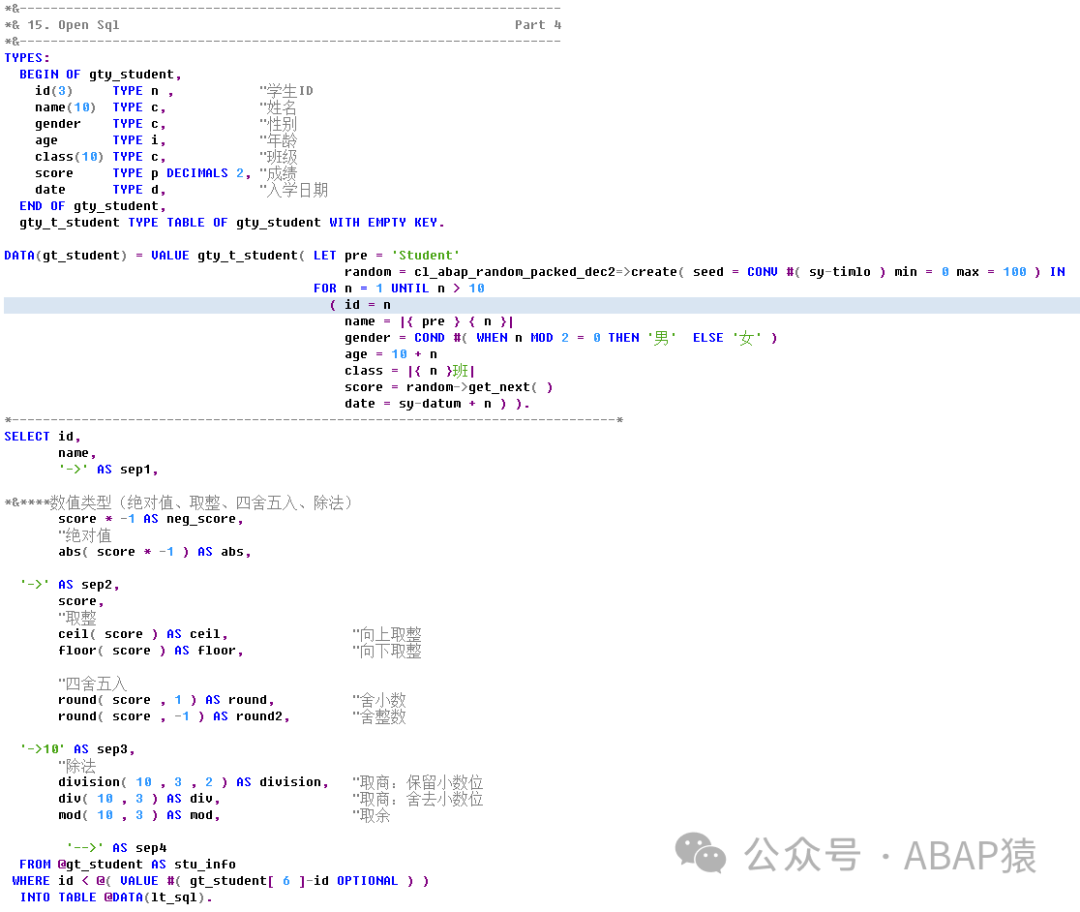Image resolution: width=1080 pixels, height=912 pixels.
Task: Click 'END OF gty_student,' line
Action: 93,206
